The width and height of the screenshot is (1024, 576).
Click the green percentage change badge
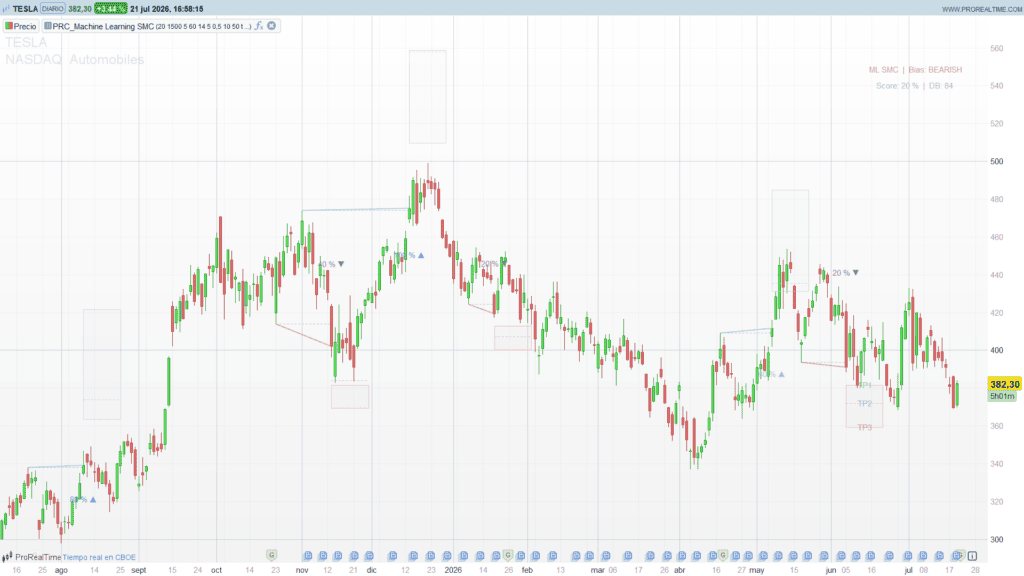(x=110, y=8)
